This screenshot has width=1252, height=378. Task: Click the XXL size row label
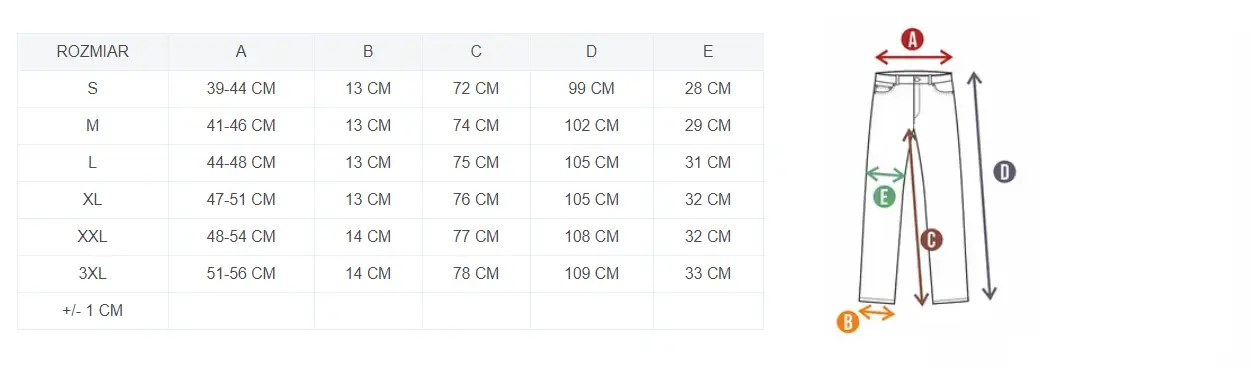pos(93,237)
